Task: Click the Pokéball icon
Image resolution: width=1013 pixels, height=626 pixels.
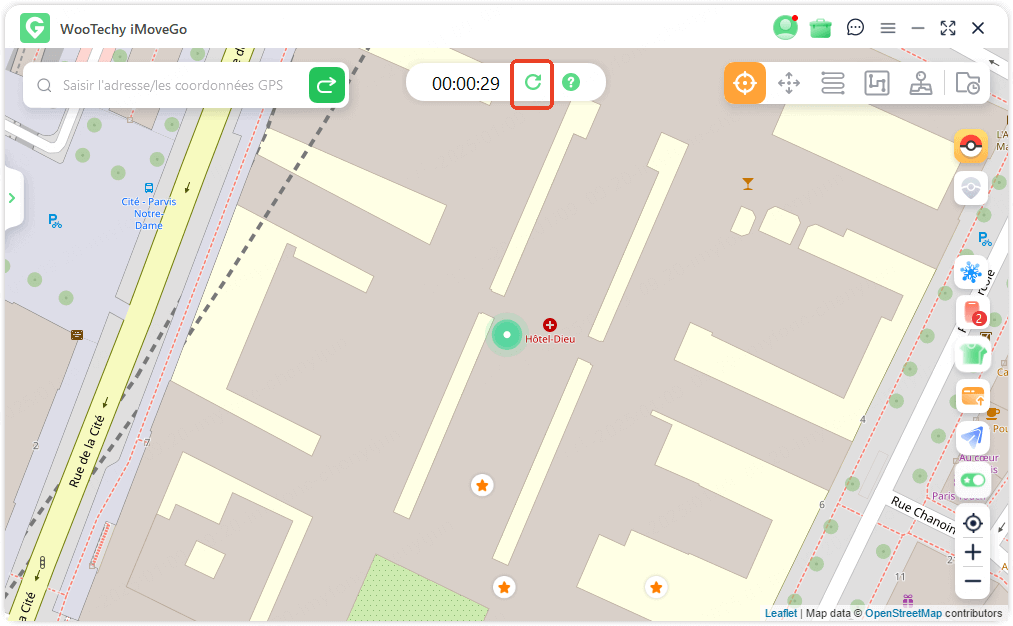Action: 971,147
